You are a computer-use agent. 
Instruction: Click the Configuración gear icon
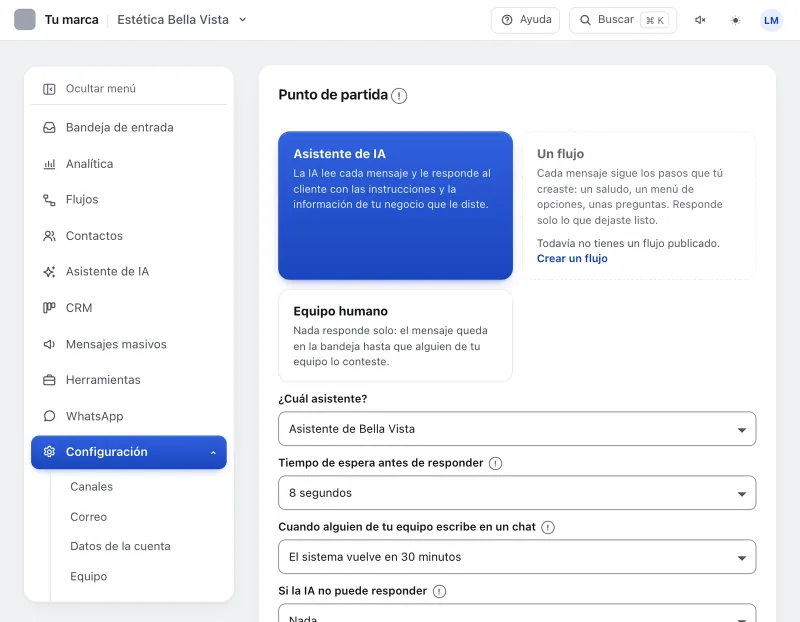click(49, 452)
